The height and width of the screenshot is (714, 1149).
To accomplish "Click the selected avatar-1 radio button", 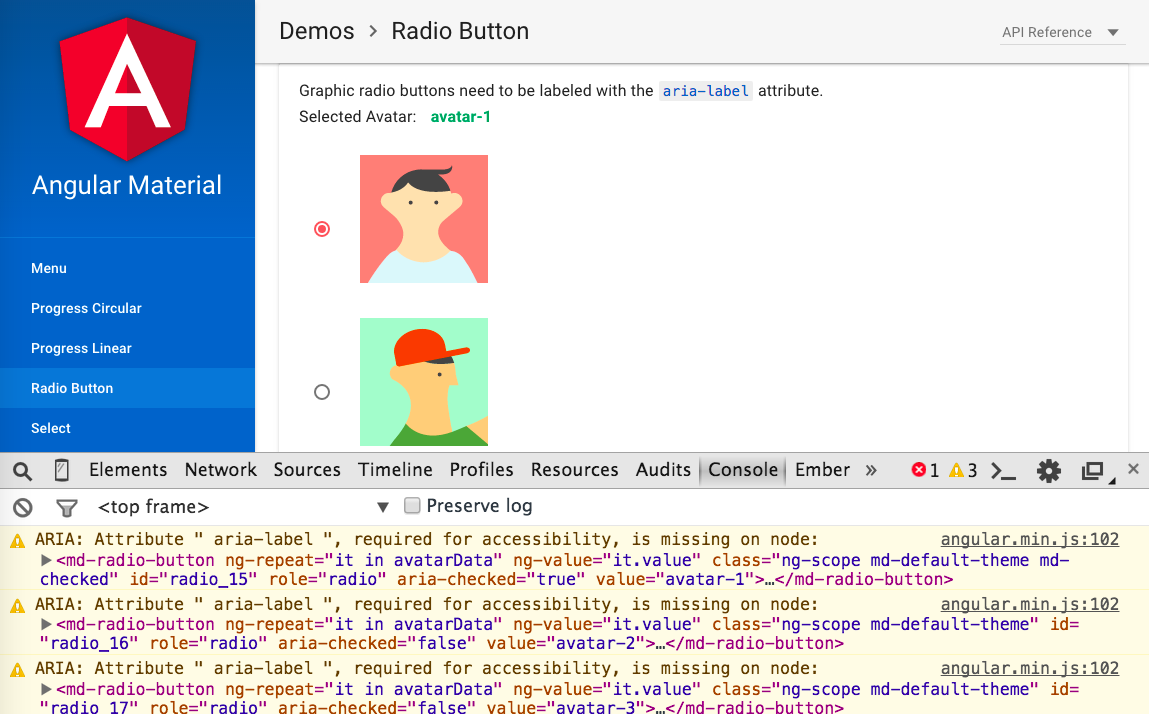I will 321,229.
